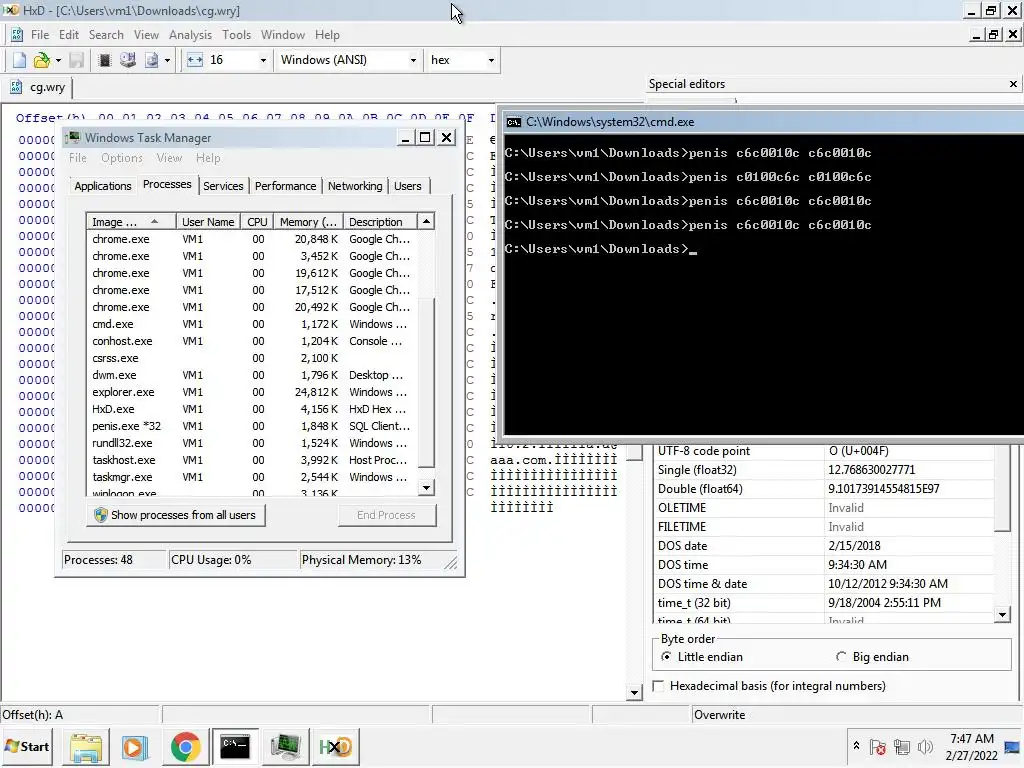Select the HxD.exe process row
The height and width of the screenshot is (768, 1024).
(x=251, y=409)
